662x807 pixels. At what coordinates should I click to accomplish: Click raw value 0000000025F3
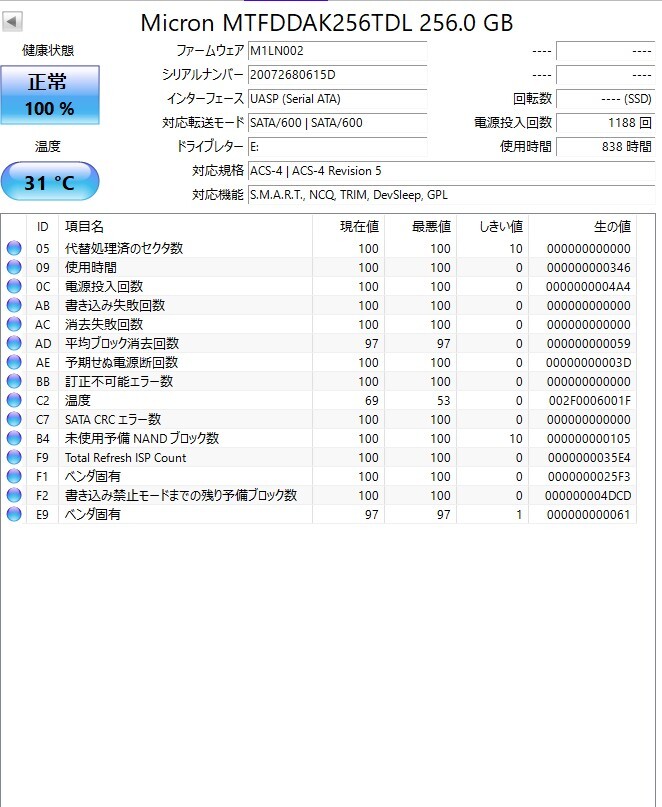pos(589,477)
